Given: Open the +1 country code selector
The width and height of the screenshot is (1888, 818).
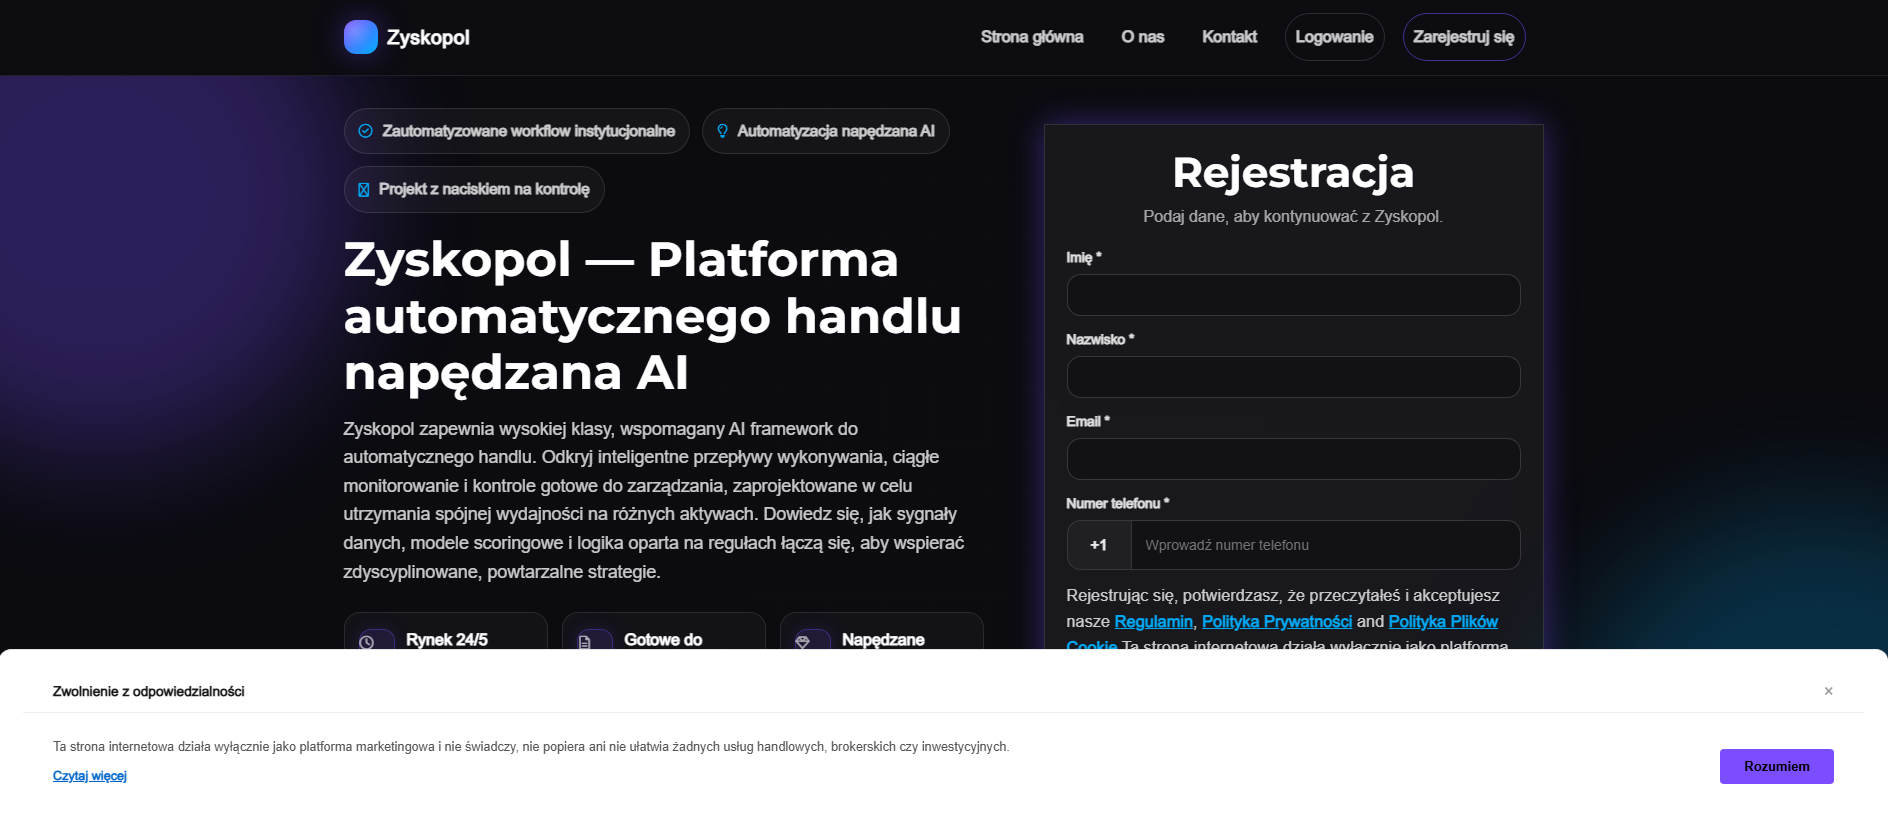Looking at the screenshot, I should click(x=1099, y=545).
